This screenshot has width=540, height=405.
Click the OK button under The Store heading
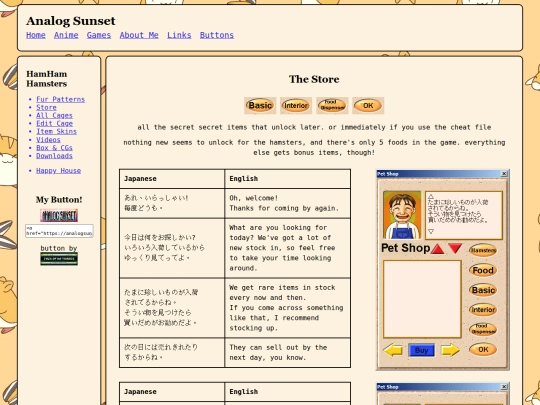click(x=368, y=105)
